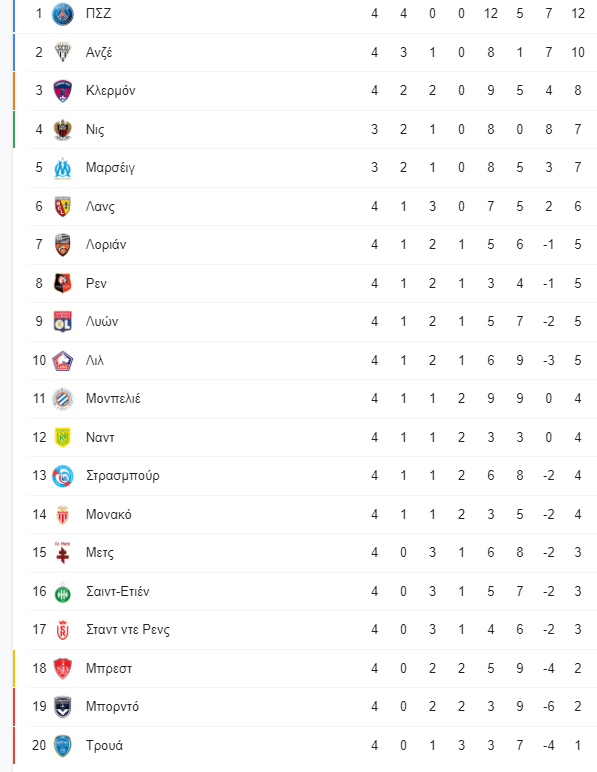This screenshot has width=597, height=772.
Task: Open the Λοριάν team name link
Action: point(106,245)
